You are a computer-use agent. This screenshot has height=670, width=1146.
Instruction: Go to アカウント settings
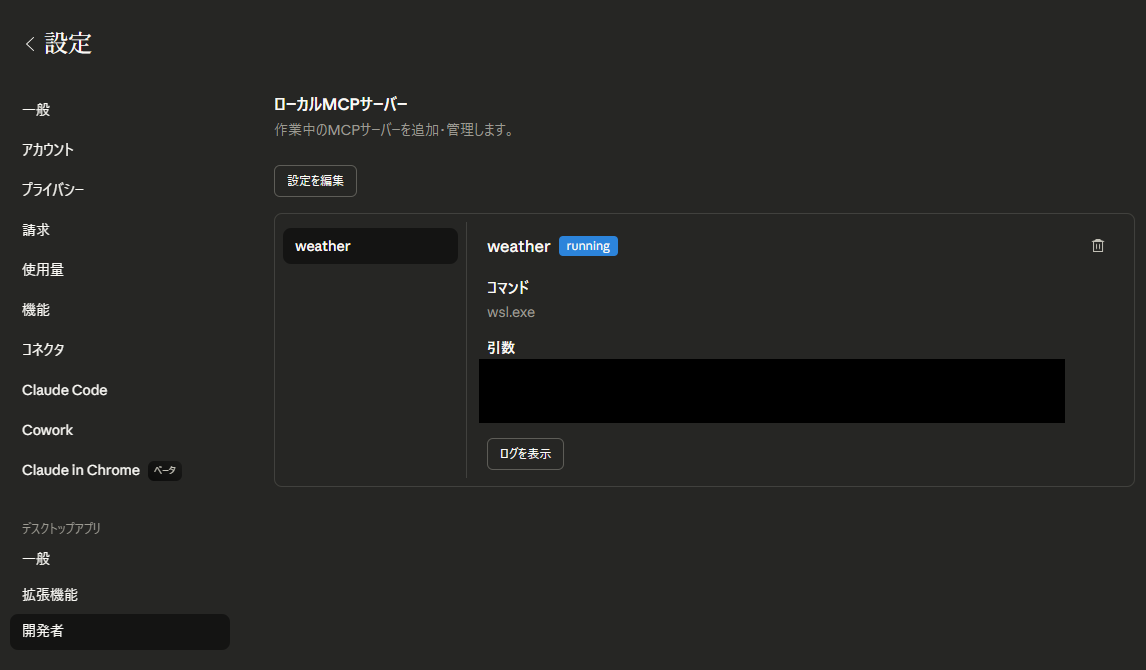pyautogui.click(x=48, y=150)
